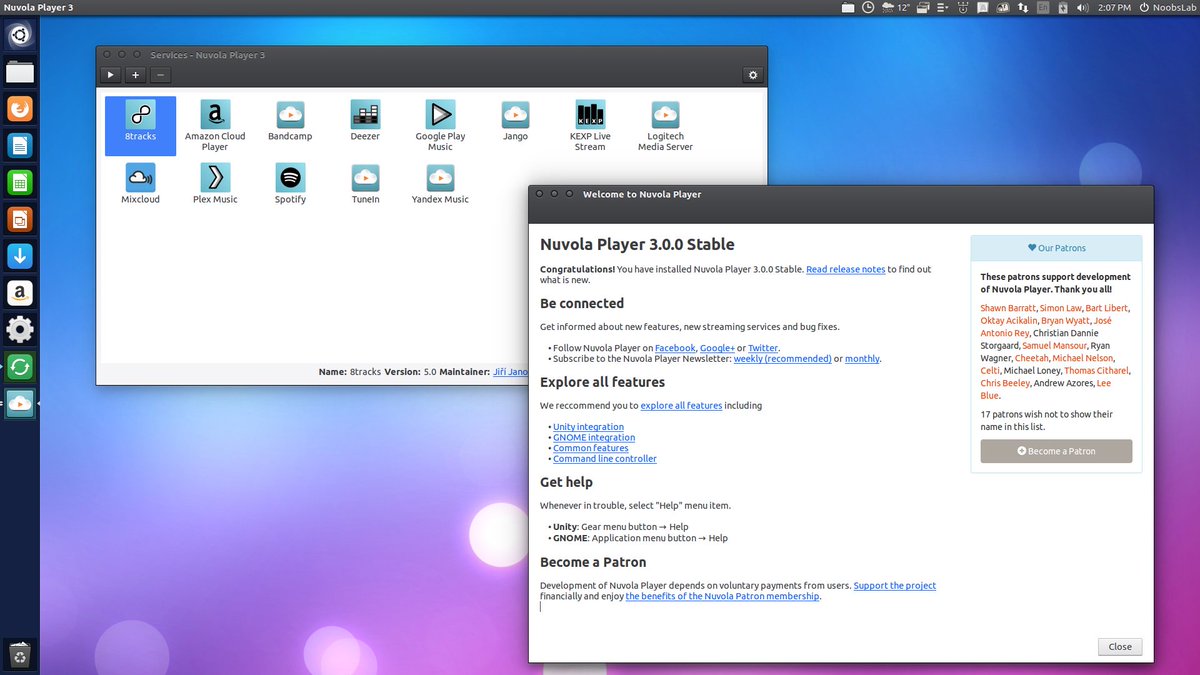The image size is (1200, 675).
Task: Select the 8tracks service icon
Action: (140, 126)
